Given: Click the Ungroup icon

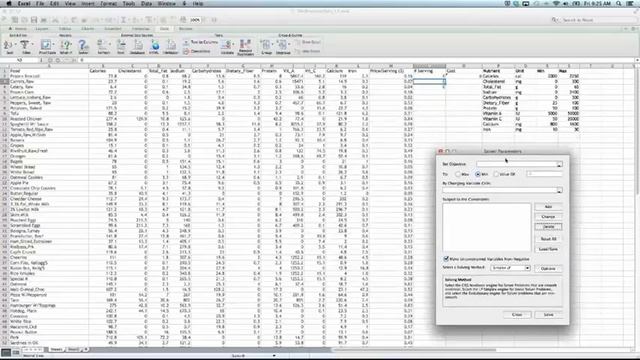Looking at the screenshot, I should (282, 45).
